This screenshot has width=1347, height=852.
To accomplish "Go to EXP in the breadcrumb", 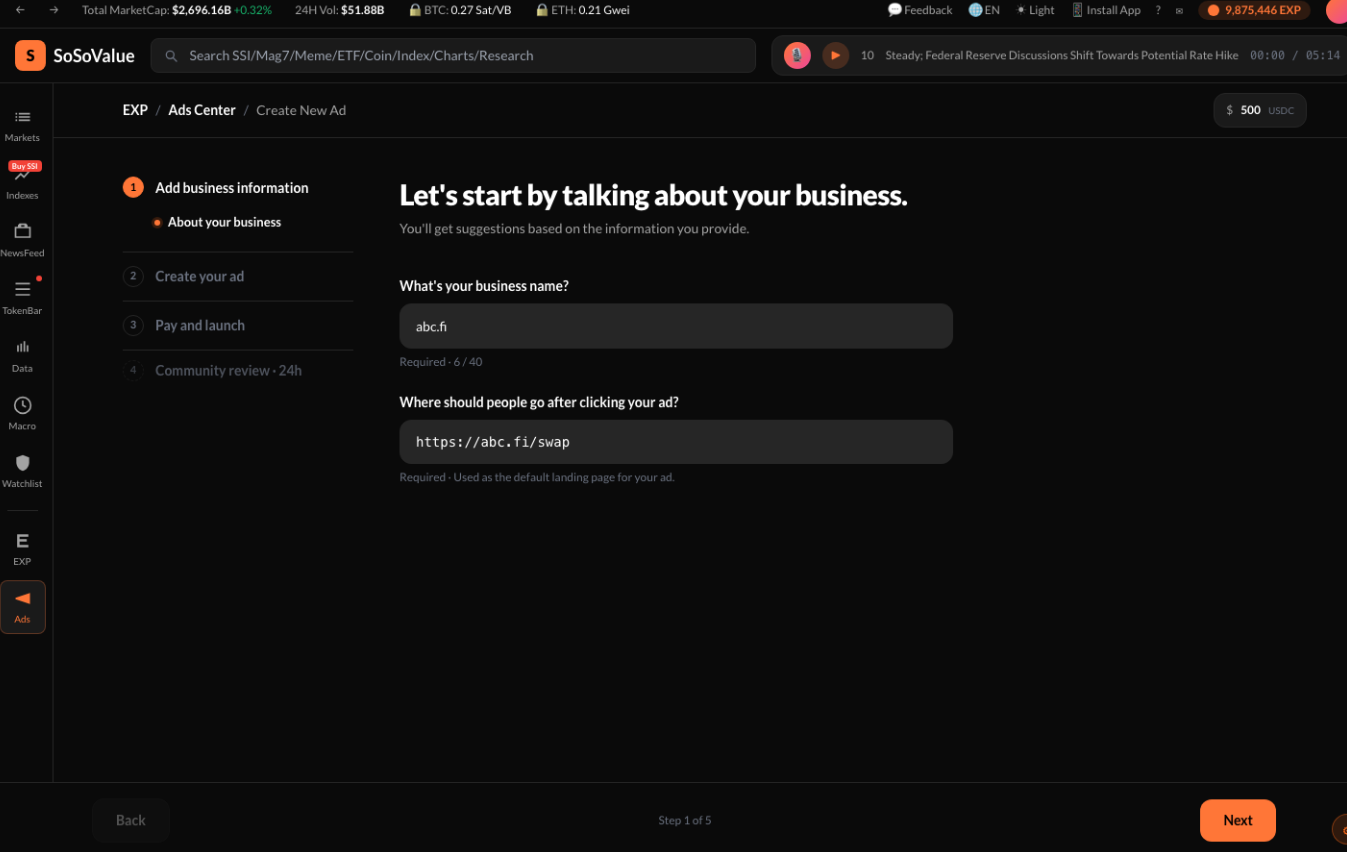I will point(135,110).
